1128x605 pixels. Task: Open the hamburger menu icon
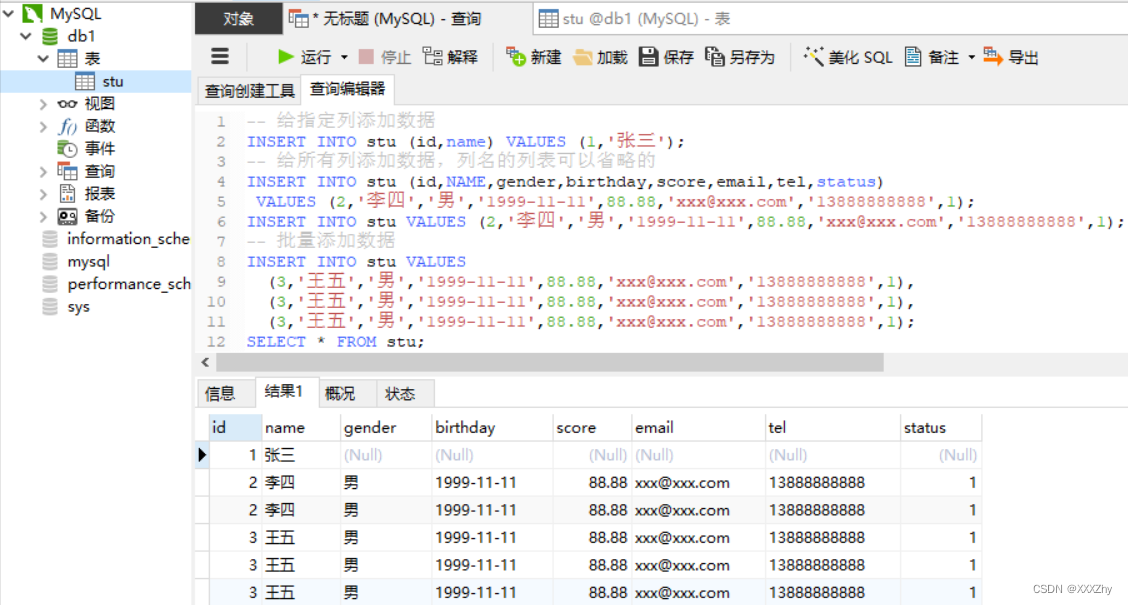coord(220,56)
